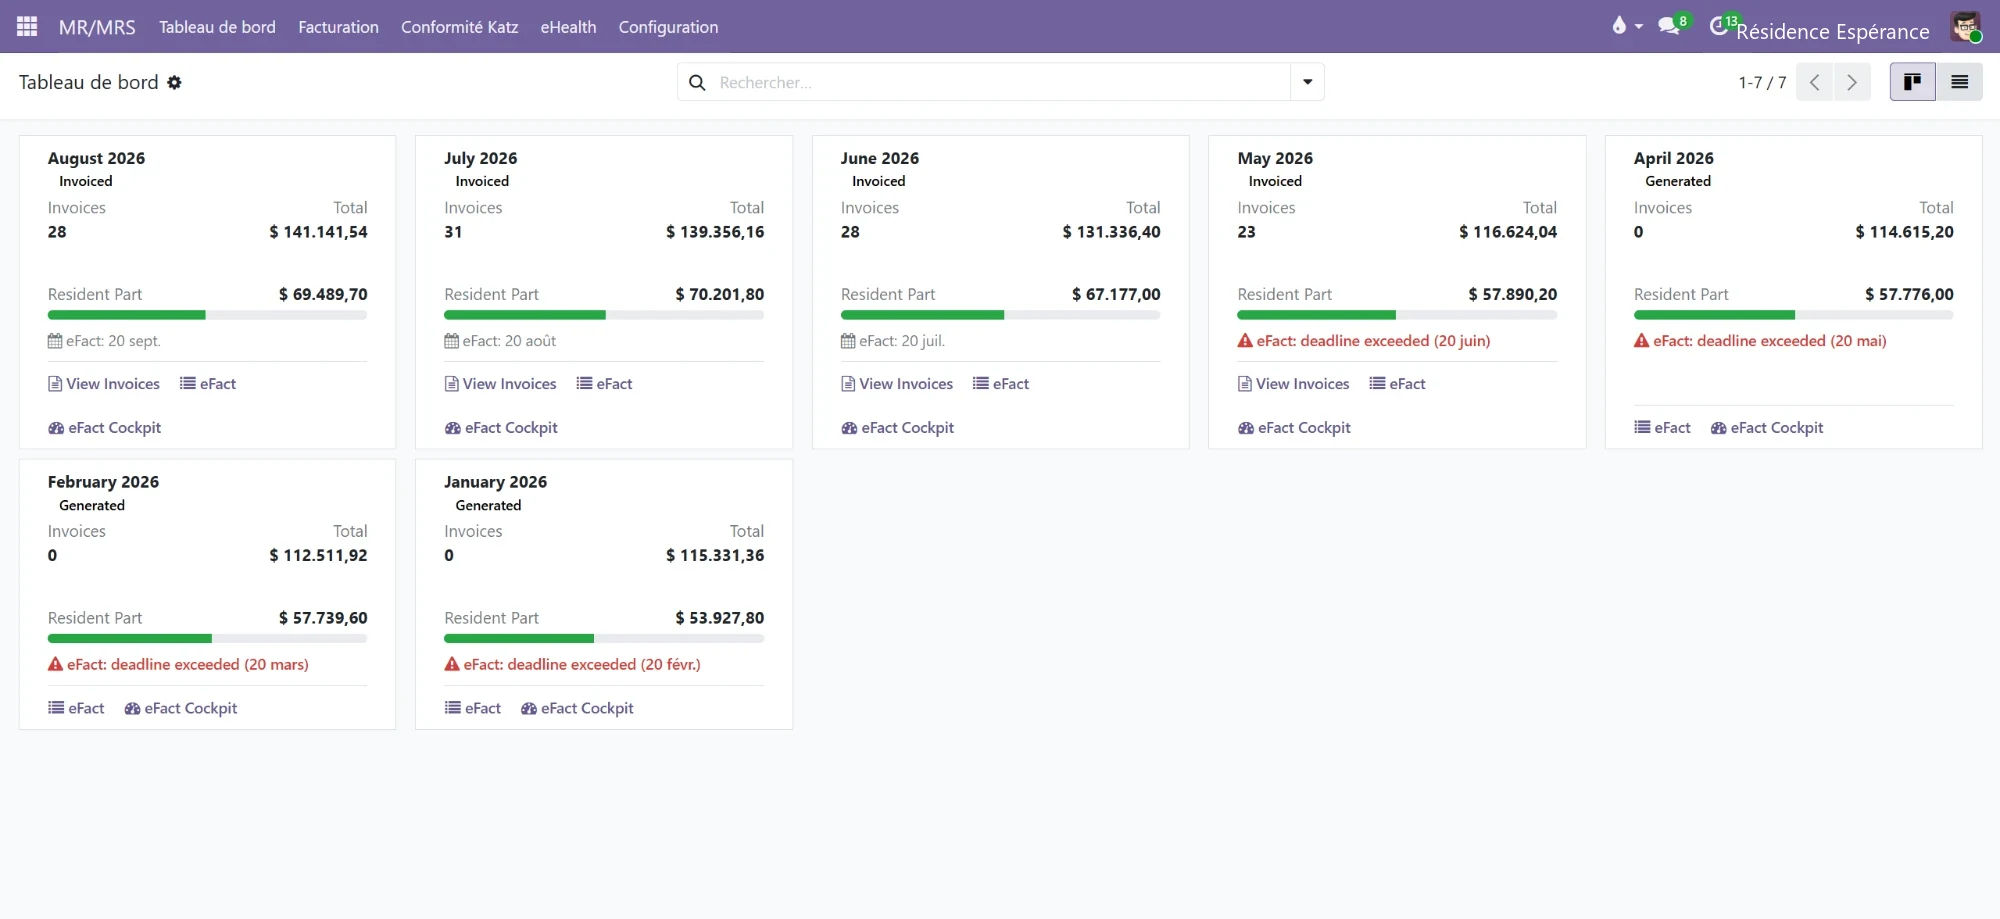Open the user avatar menu
Viewport: 2000px width, 919px height.
(1965, 27)
